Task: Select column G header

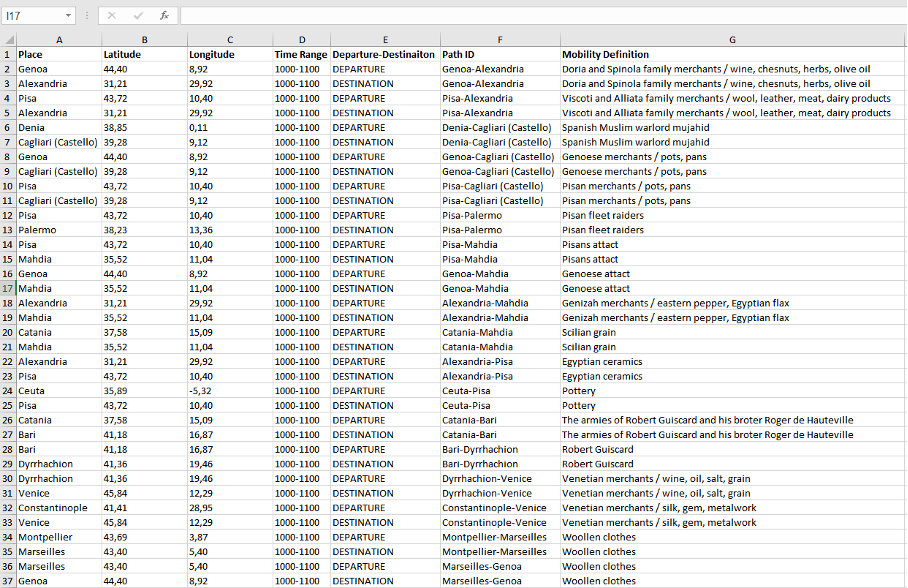Action: 732,40
